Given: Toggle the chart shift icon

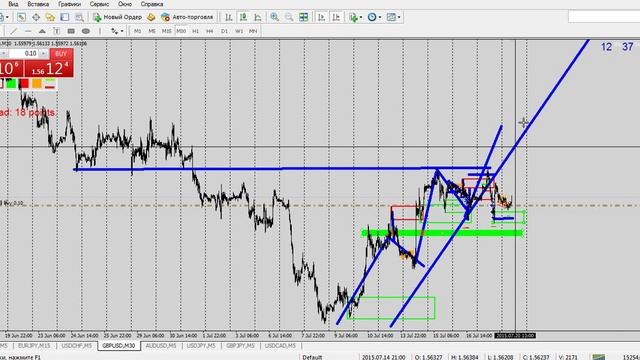Looking at the screenshot, I should coord(336,17).
